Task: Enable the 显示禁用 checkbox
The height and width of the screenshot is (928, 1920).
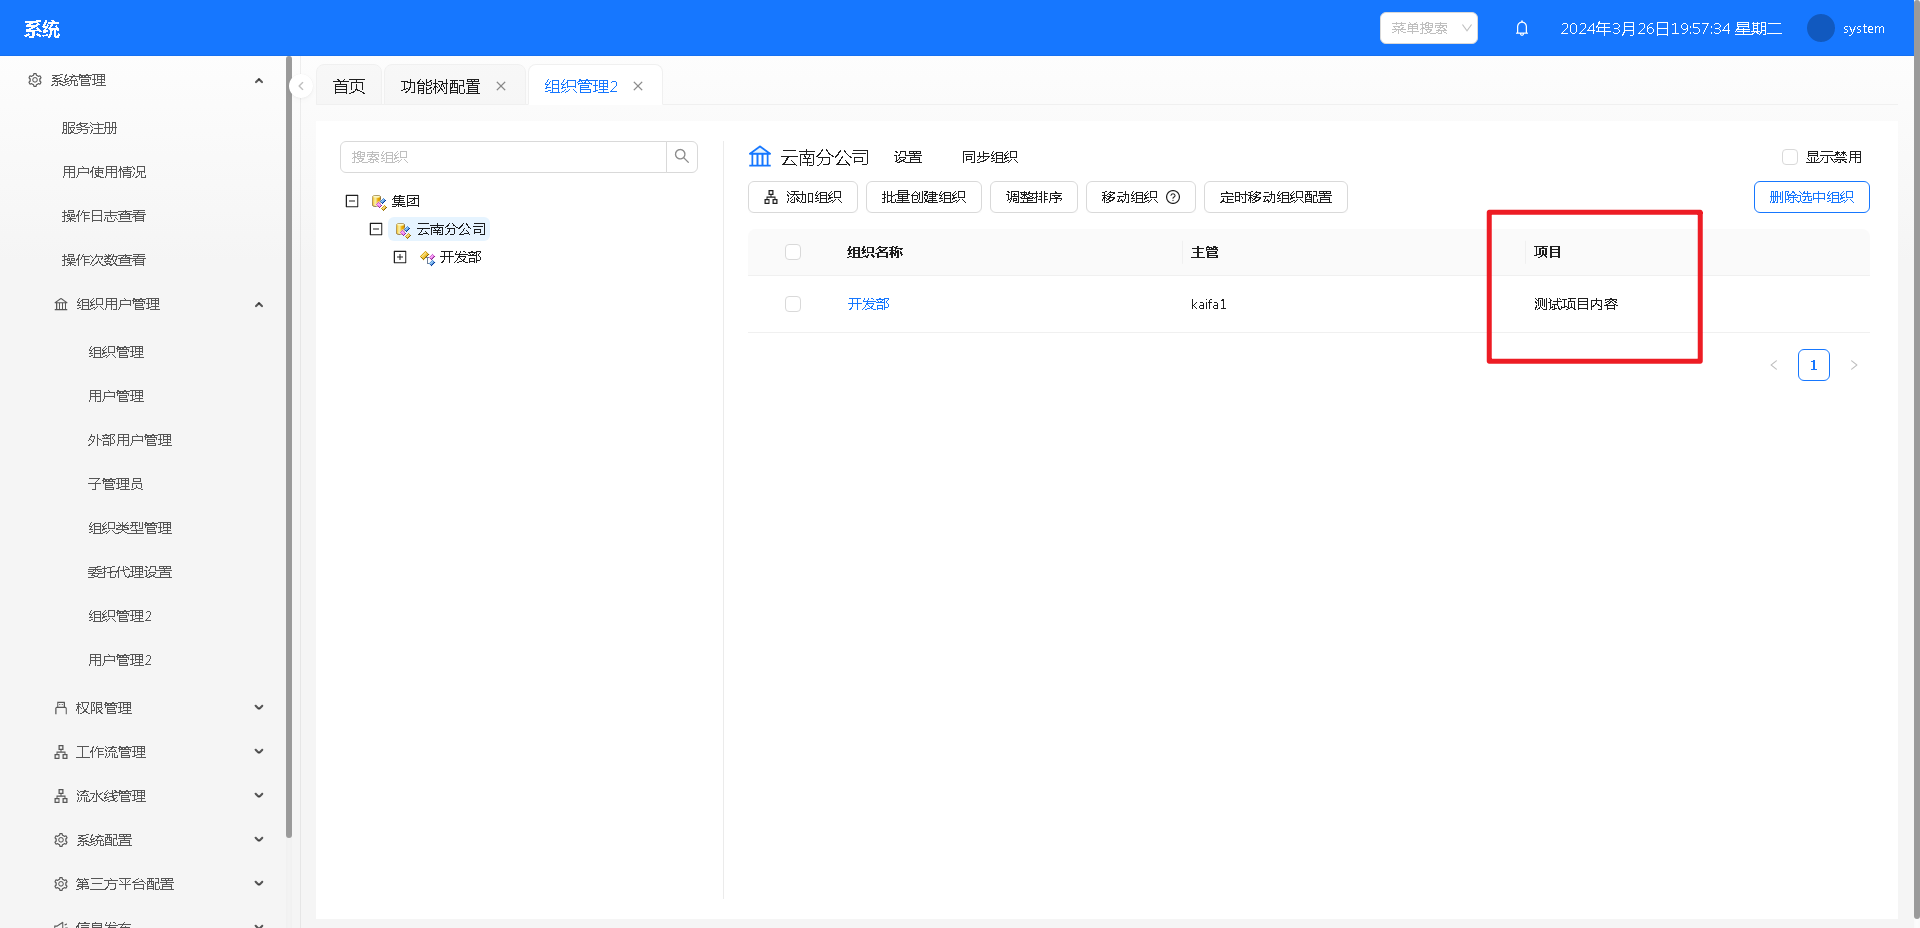Action: point(1789,157)
